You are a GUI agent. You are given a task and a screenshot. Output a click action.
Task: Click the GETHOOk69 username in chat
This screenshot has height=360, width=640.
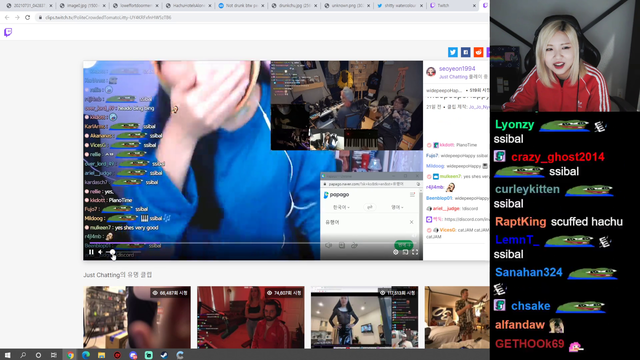tap(529, 344)
